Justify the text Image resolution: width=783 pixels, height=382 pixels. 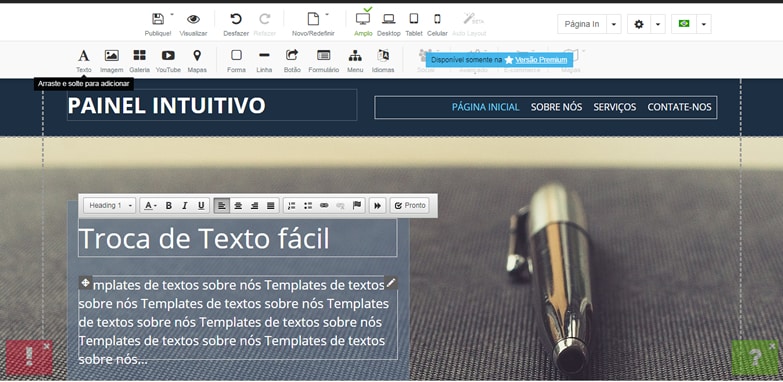click(x=270, y=206)
